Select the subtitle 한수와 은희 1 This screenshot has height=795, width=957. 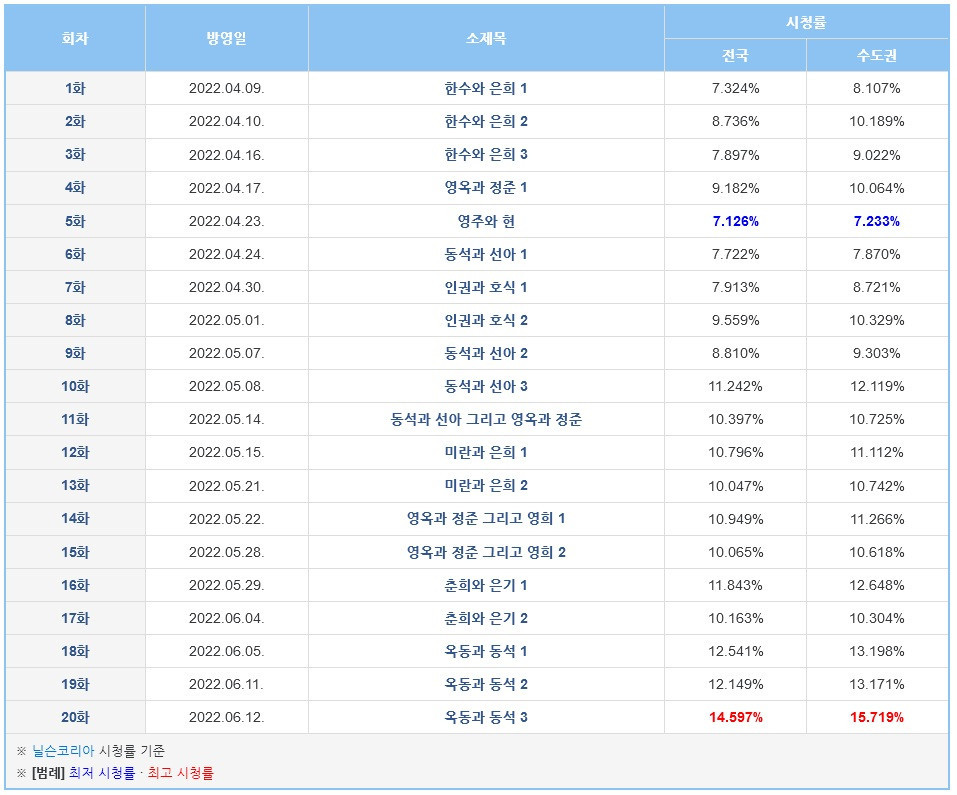point(486,88)
